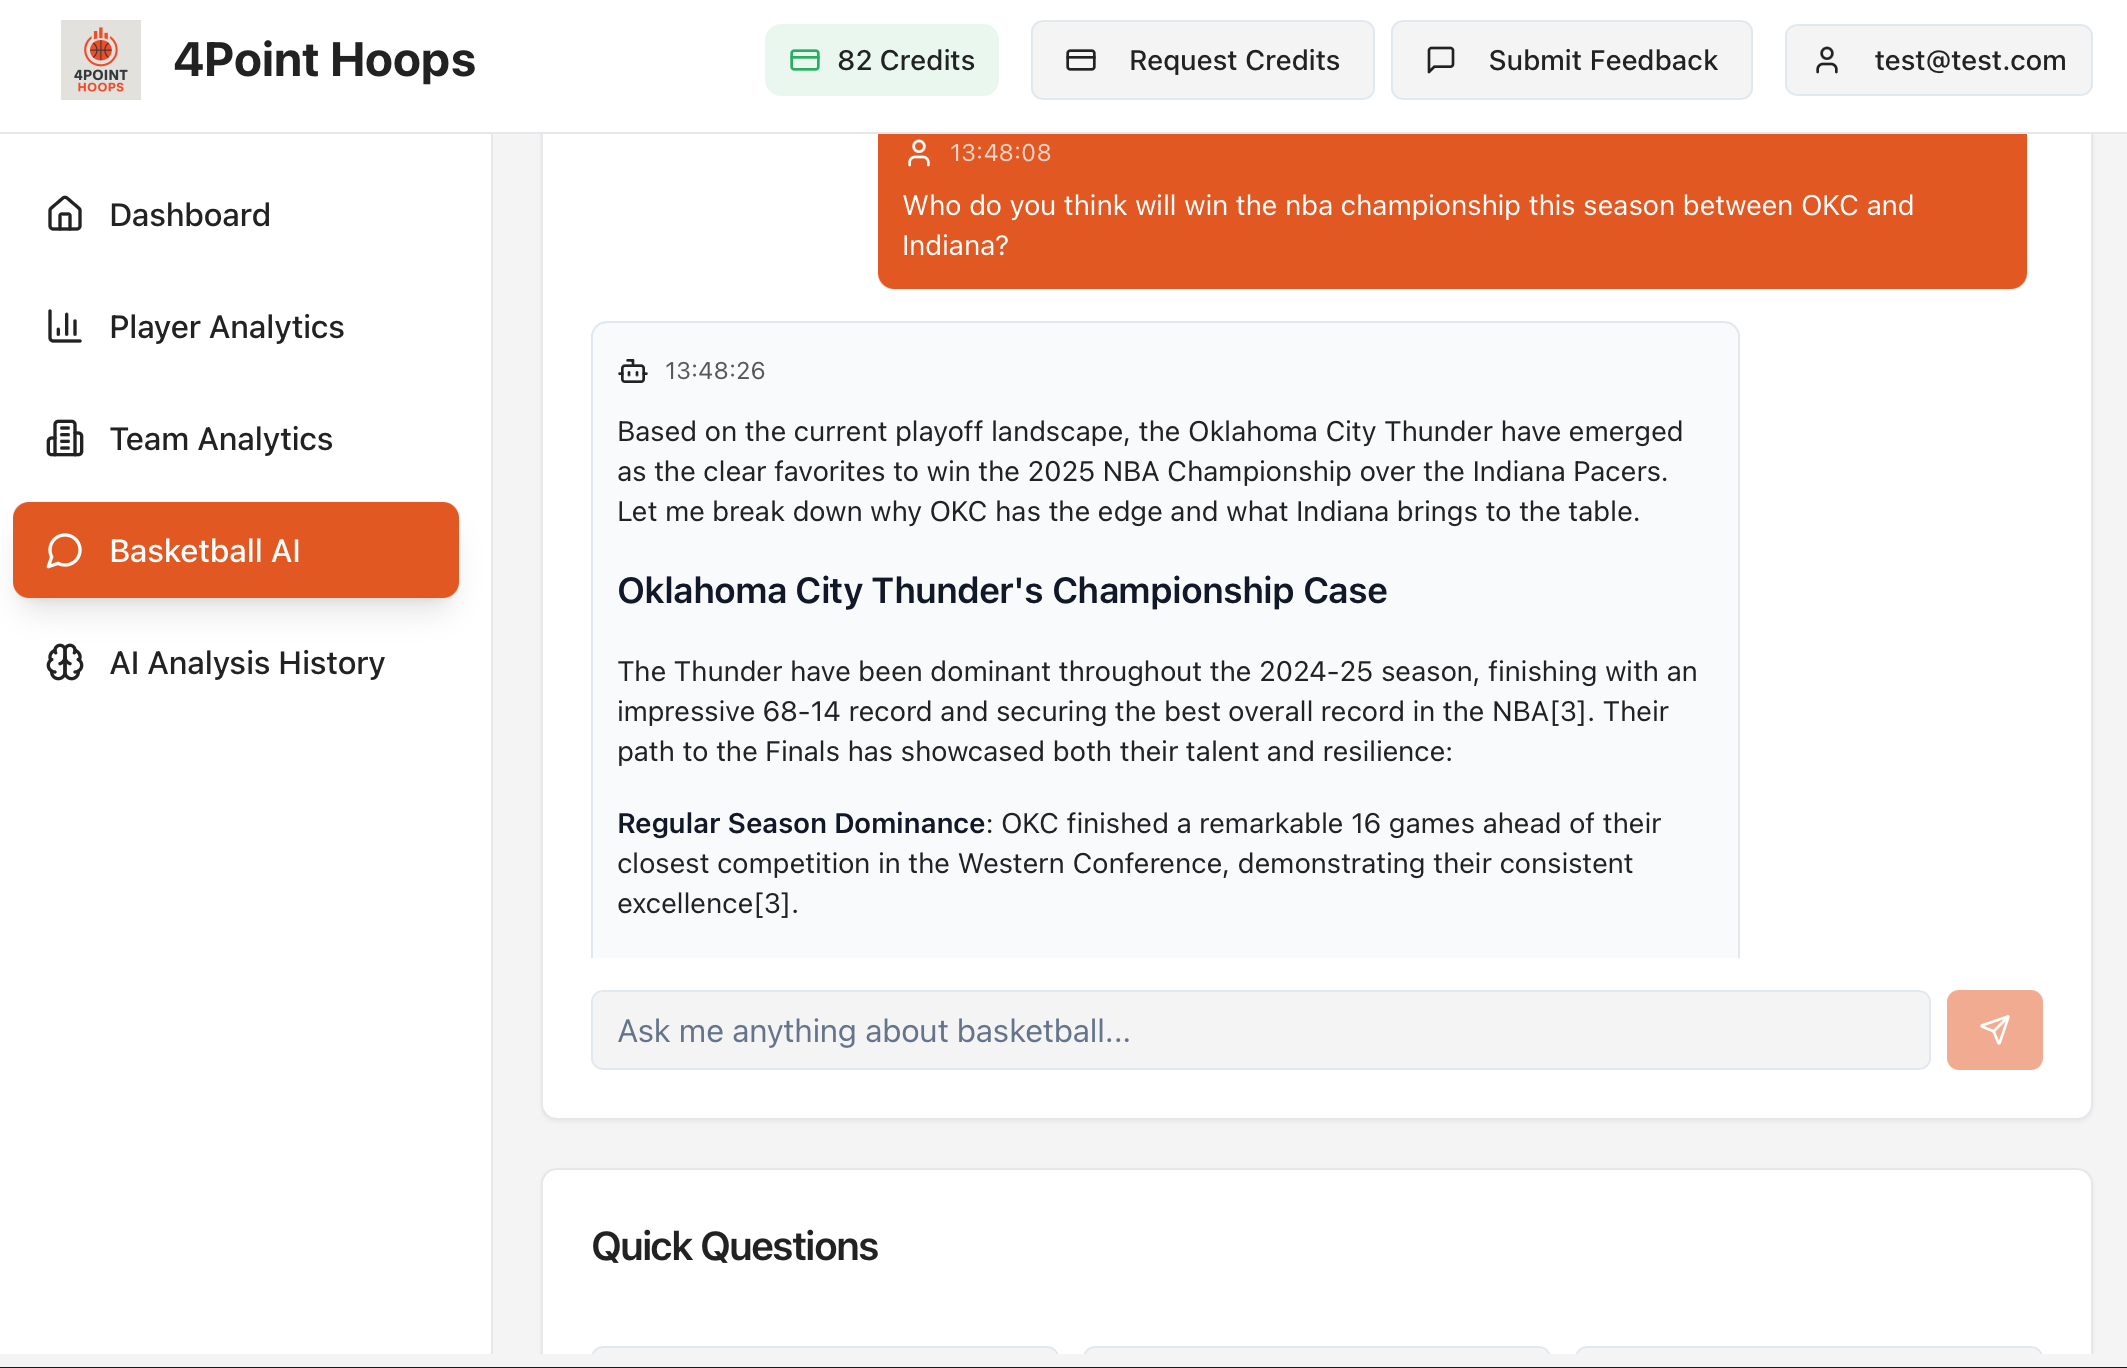The width and height of the screenshot is (2127, 1368).
Task: Click the AI Analysis History brain icon
Action: [x=65, y=662]
